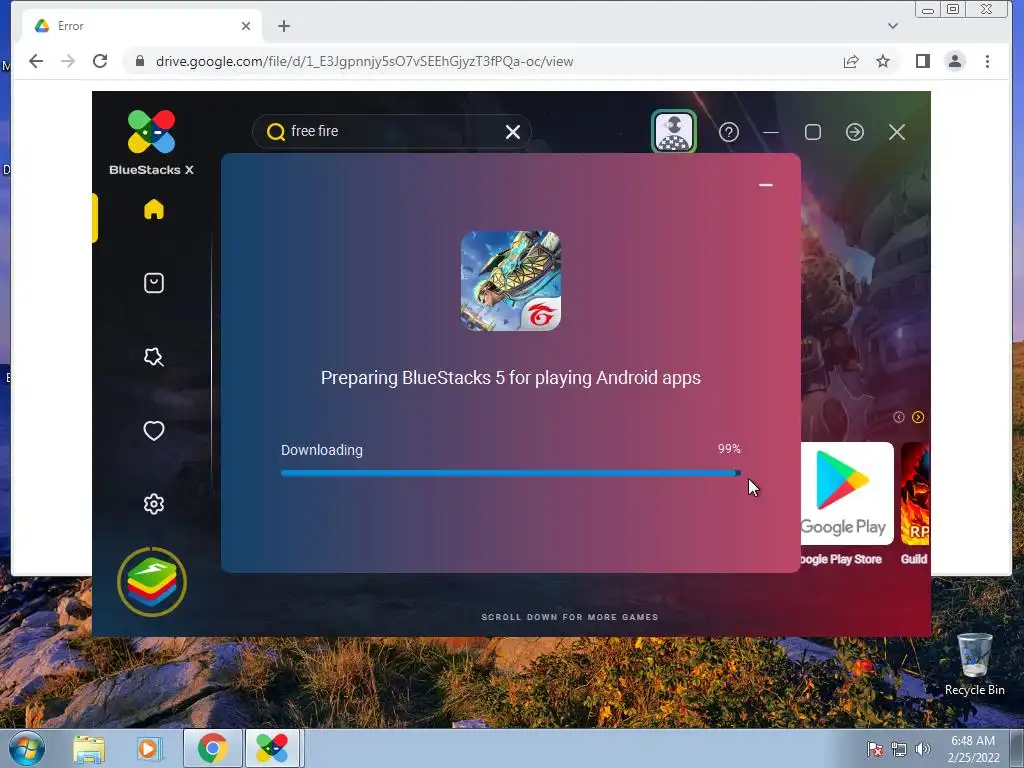Click the search magnifier icon

pos(276,132)
